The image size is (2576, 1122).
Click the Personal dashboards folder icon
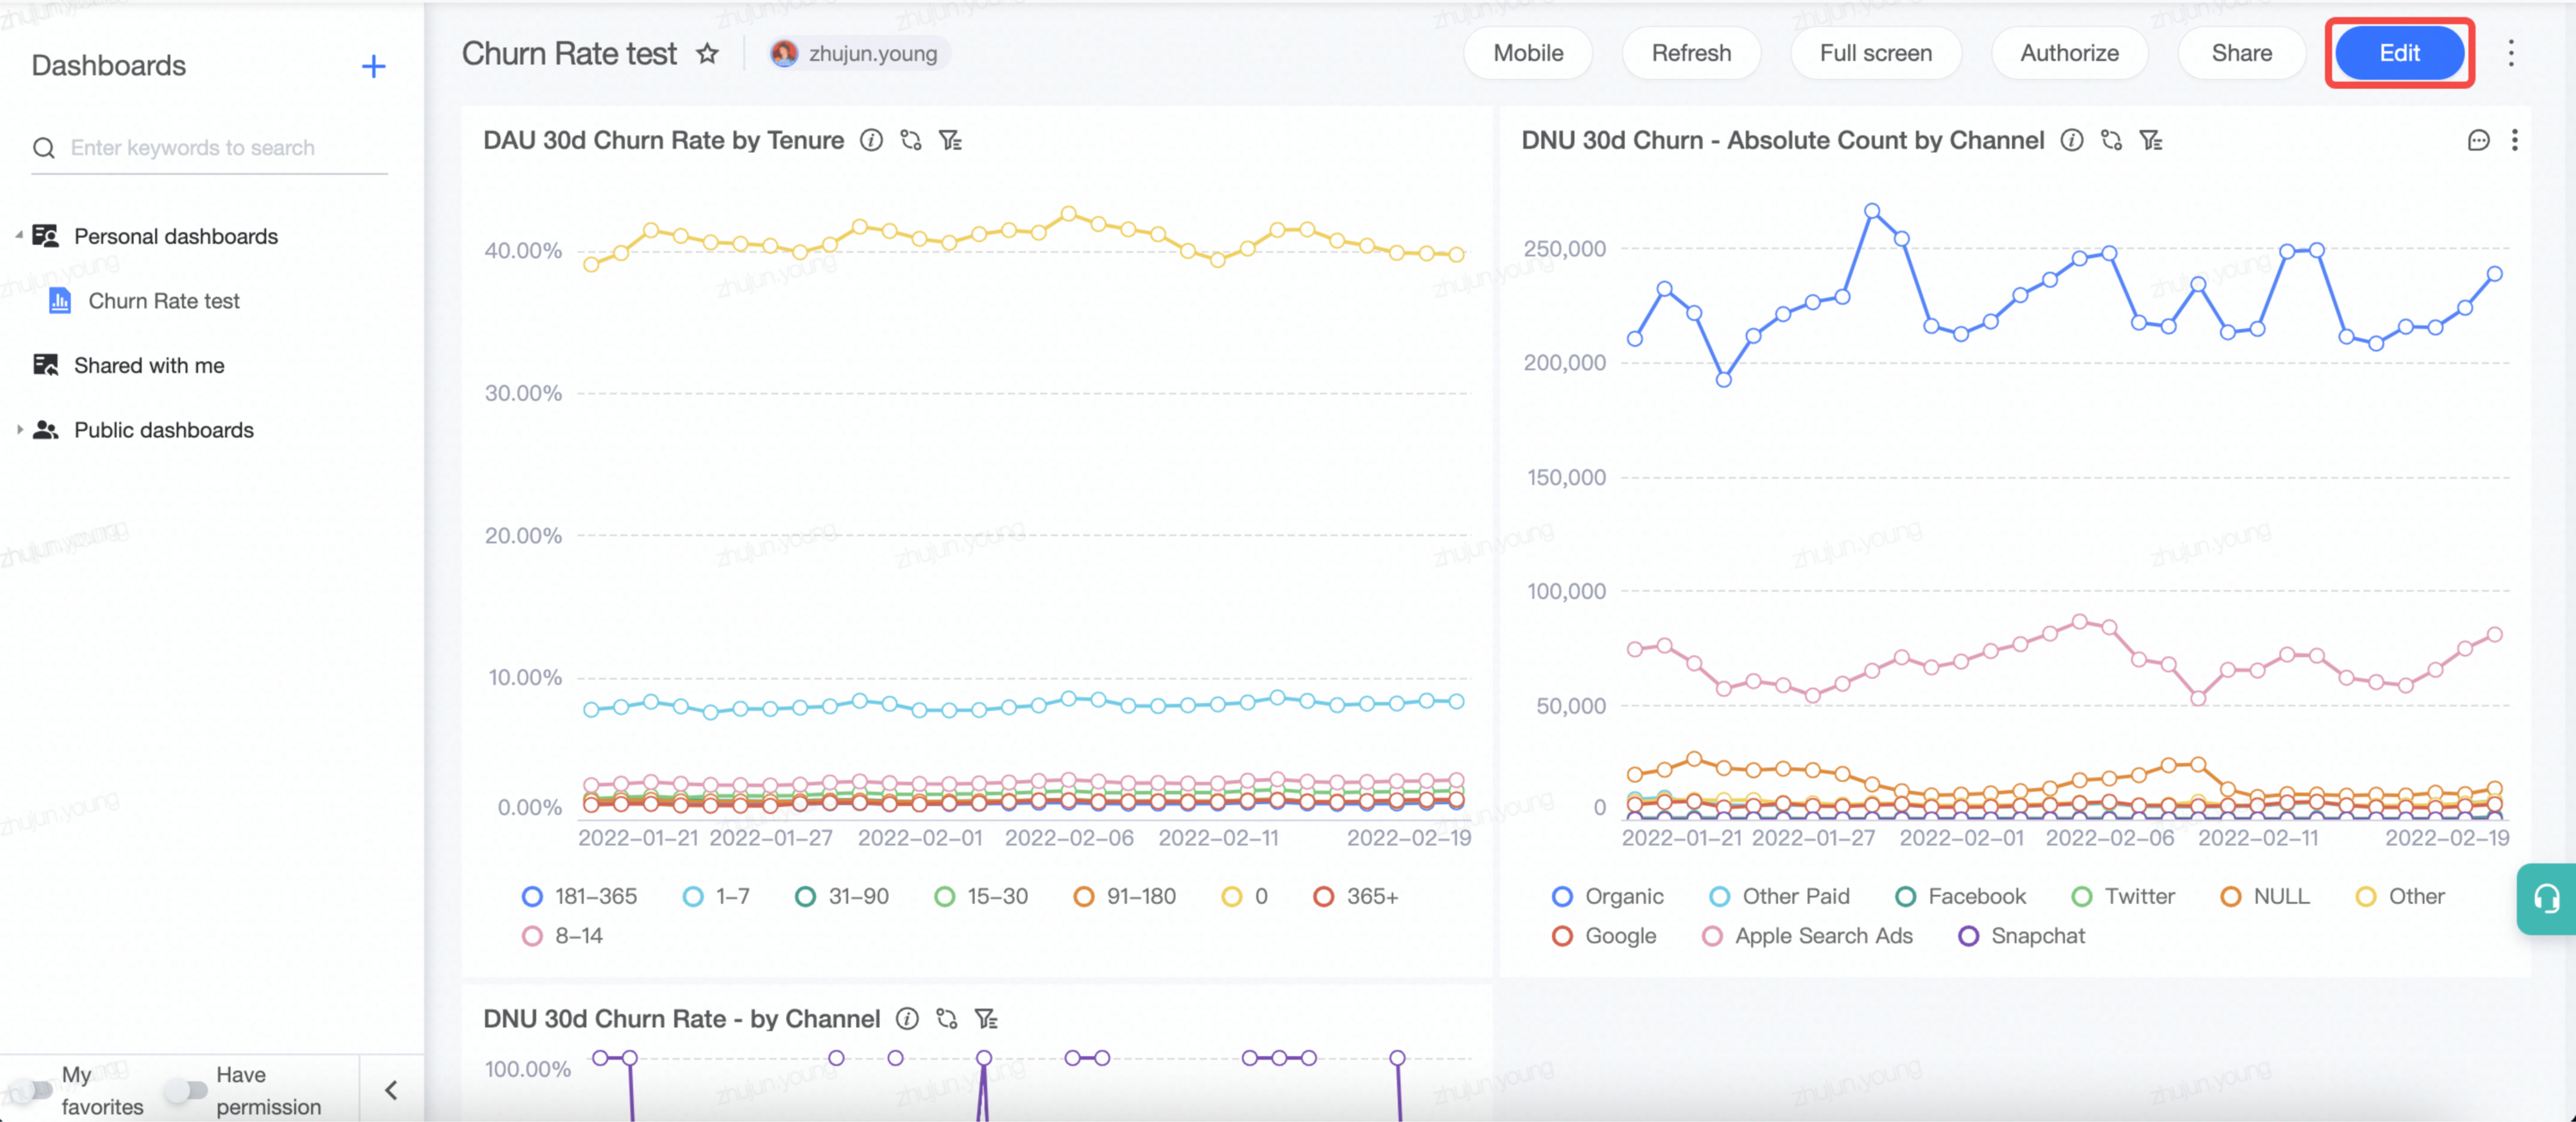[46, 236]
